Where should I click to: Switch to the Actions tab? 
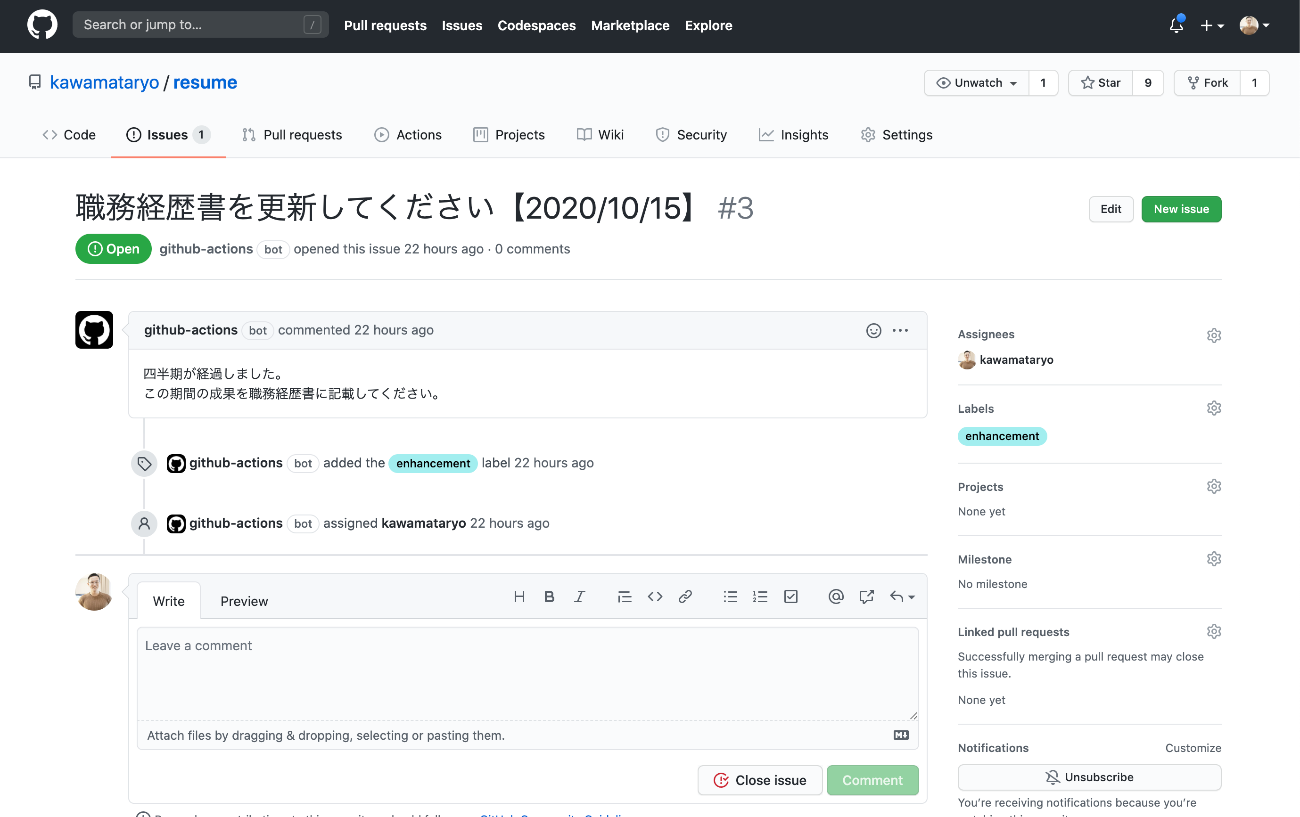(x=408, y=135)
